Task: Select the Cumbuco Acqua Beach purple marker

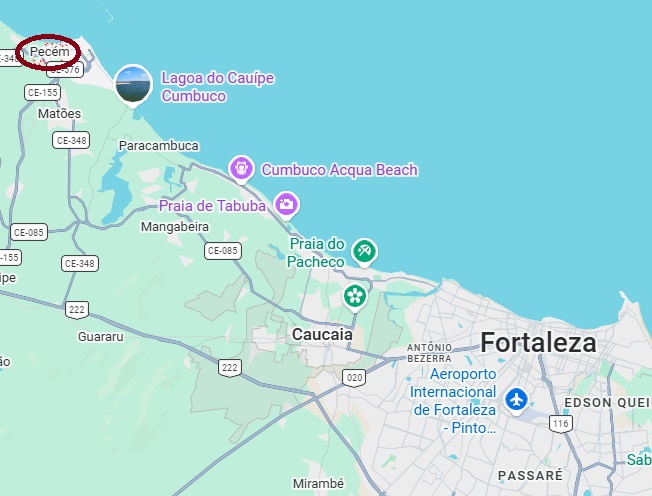Action: pos(241,169)
